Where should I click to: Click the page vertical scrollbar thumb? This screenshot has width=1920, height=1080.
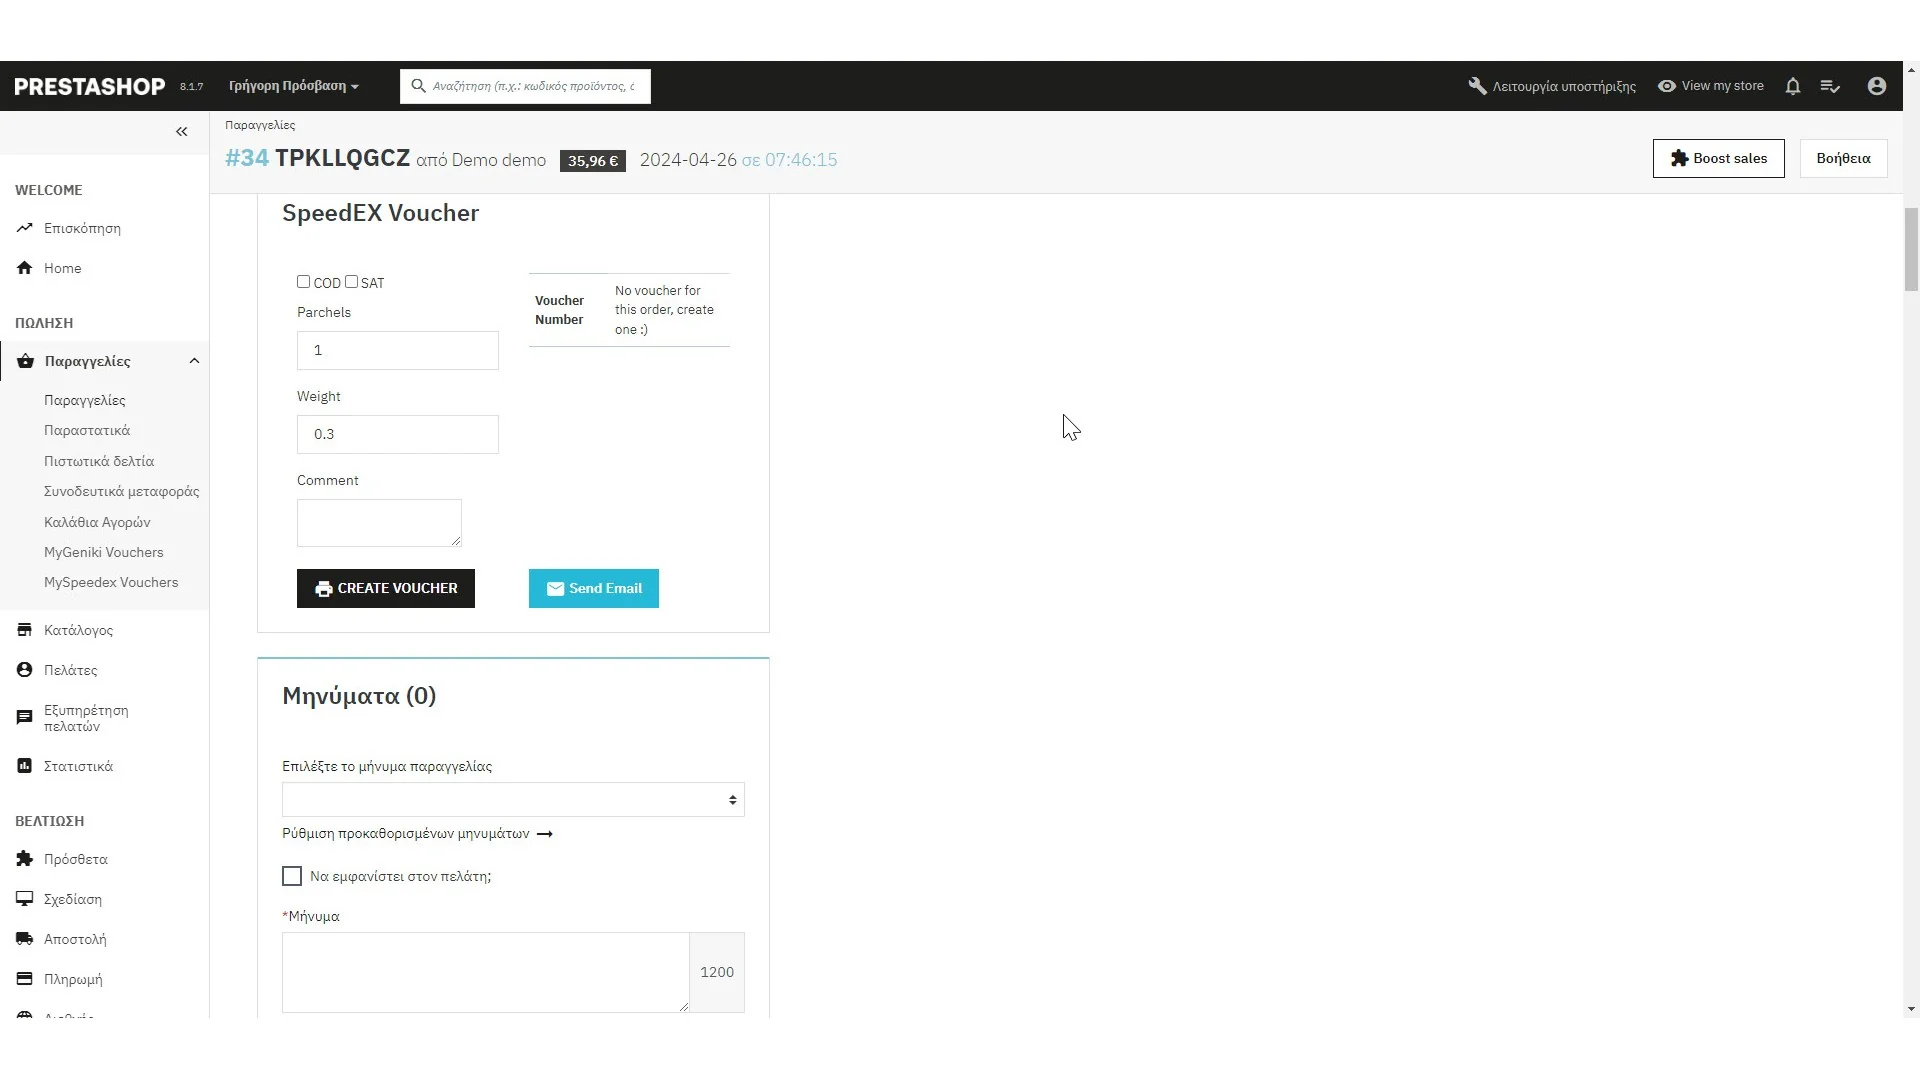click(x=1911, y=248)
